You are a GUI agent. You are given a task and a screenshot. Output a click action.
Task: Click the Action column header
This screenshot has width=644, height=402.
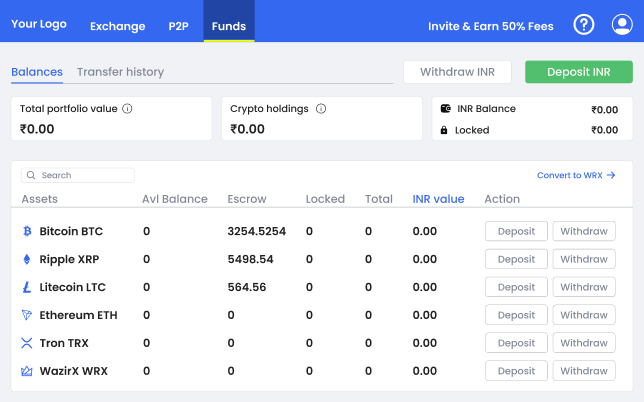pos(502,199)
